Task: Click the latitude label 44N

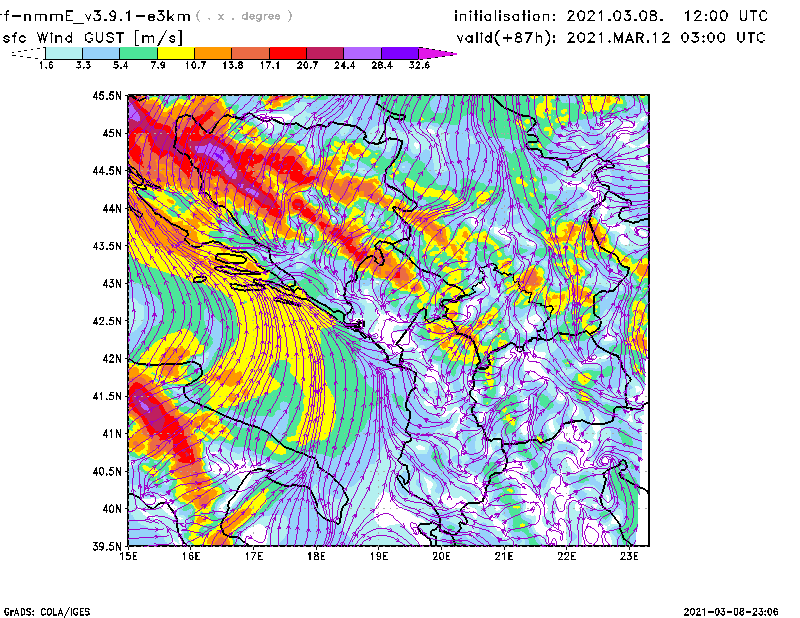Action: [x=112, y=208]
